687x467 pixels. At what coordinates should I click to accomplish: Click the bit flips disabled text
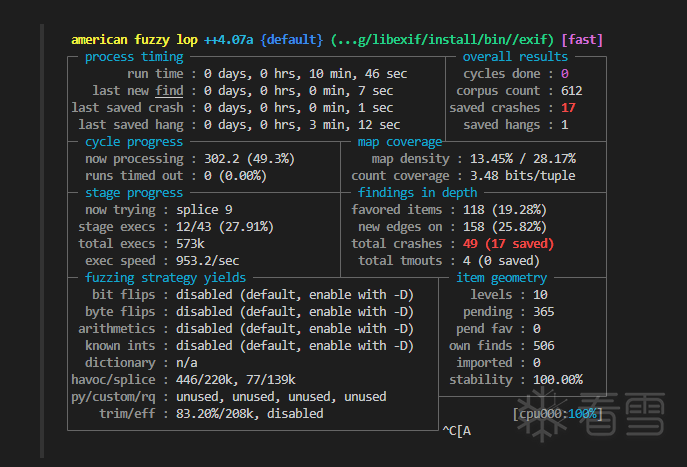pyautogui.click(x=295, y=295)
